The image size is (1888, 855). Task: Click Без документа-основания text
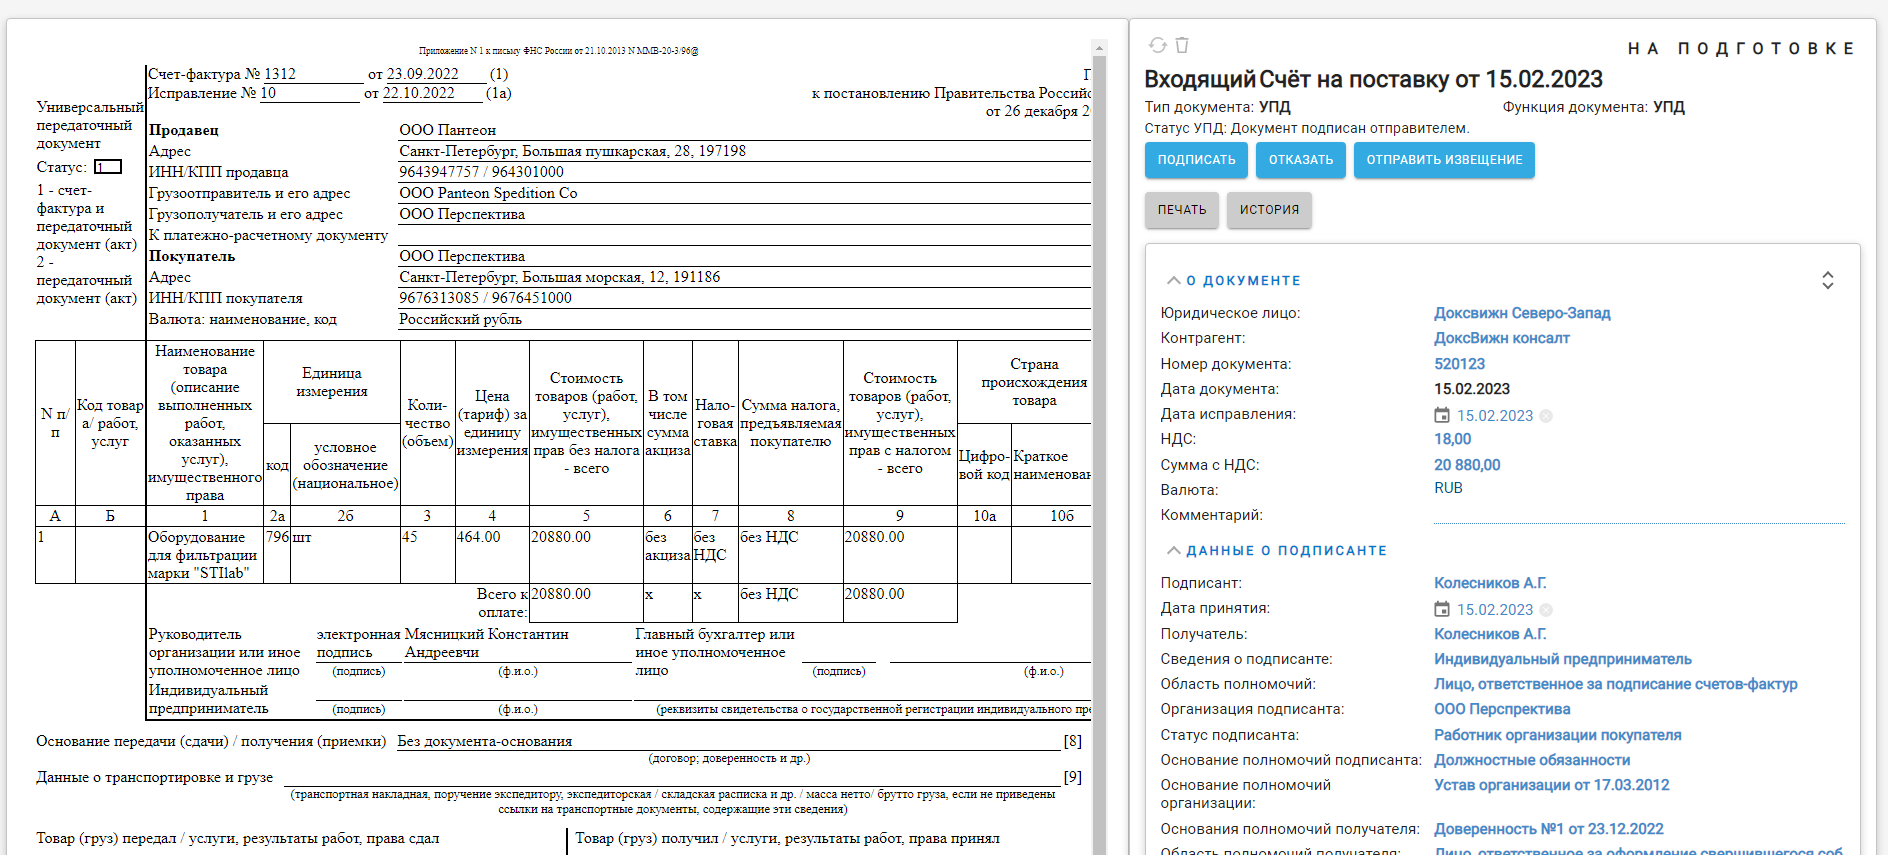coord(484,741)
